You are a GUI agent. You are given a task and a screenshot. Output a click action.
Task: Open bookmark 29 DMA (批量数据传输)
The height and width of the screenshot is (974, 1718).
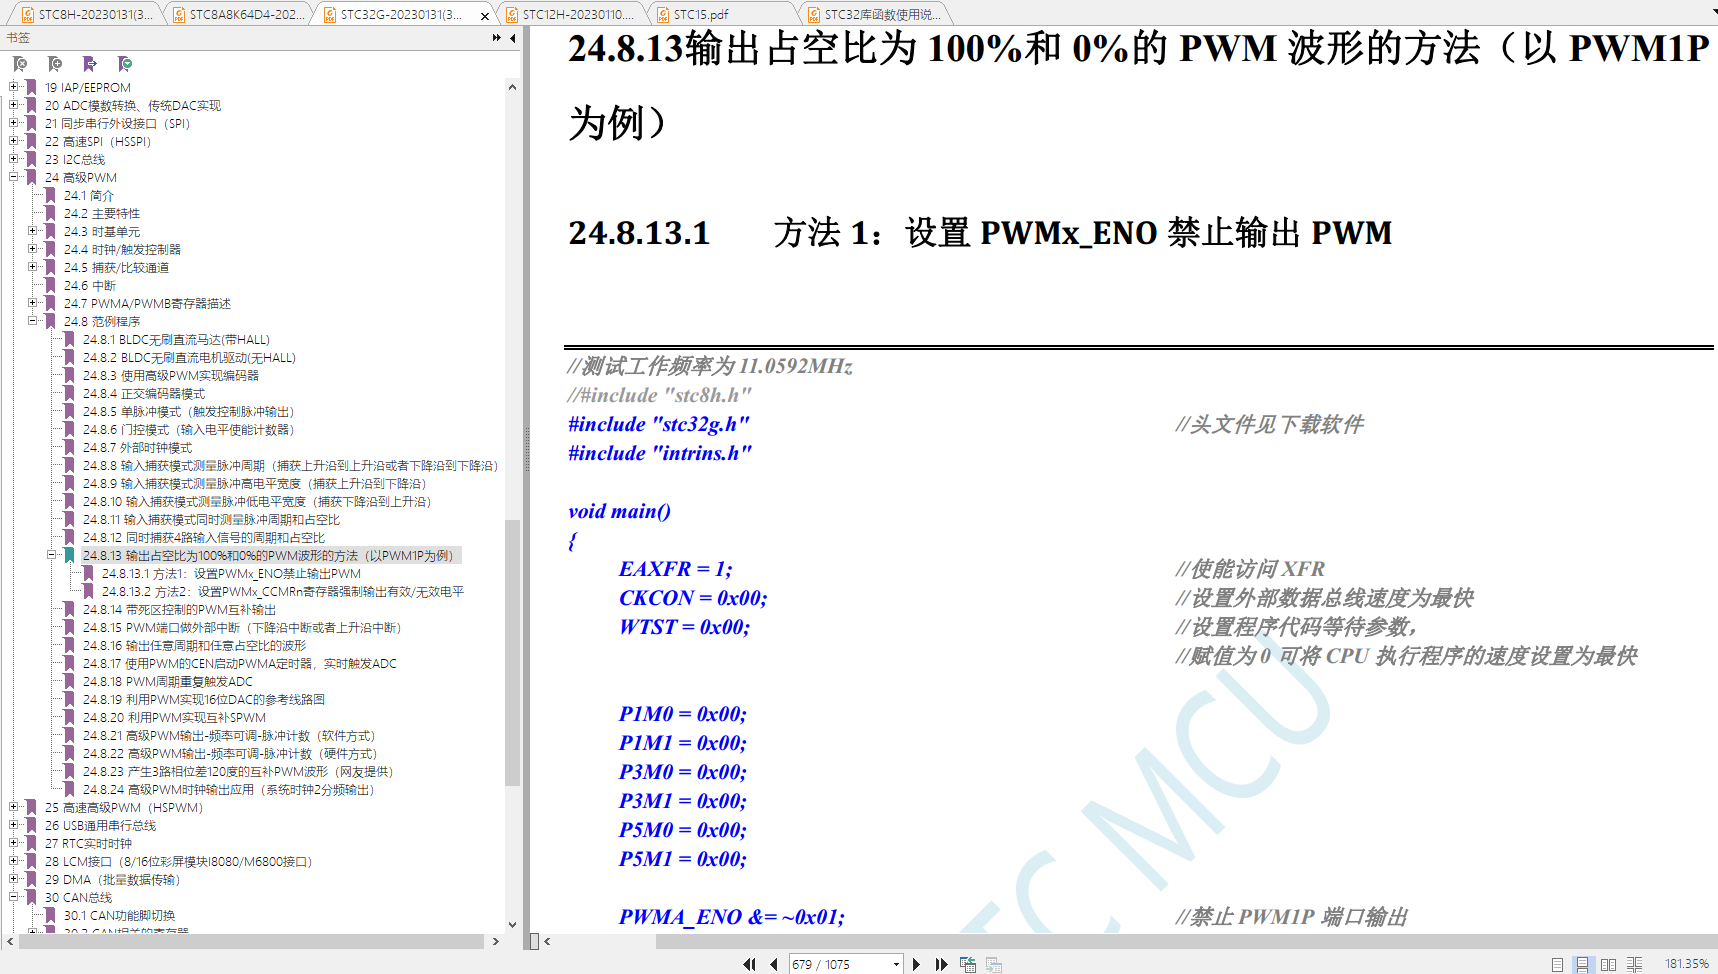click(x=112, y=879)
